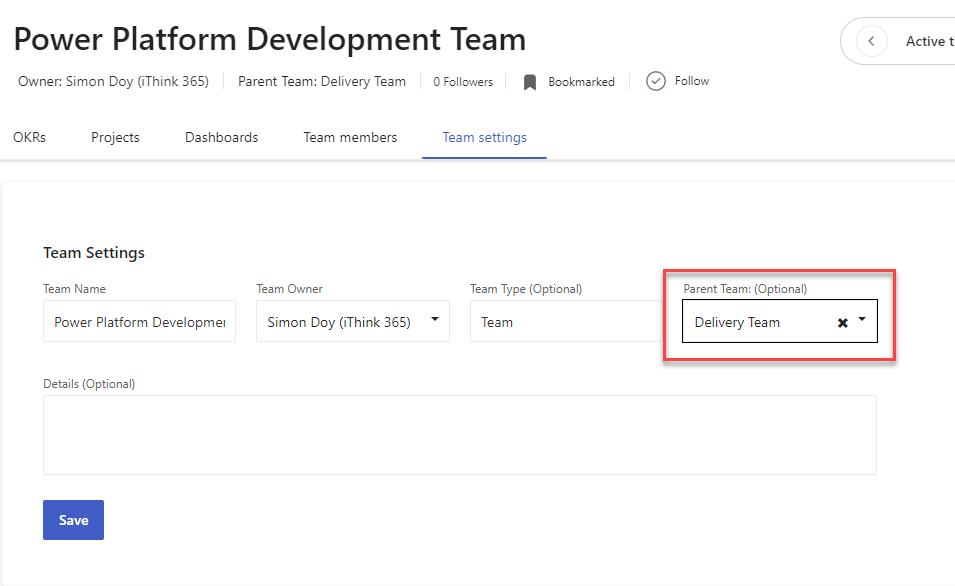Select the Team settings tab
The width and height of the screenshot is (955, 586).
[x=484, y=137]
